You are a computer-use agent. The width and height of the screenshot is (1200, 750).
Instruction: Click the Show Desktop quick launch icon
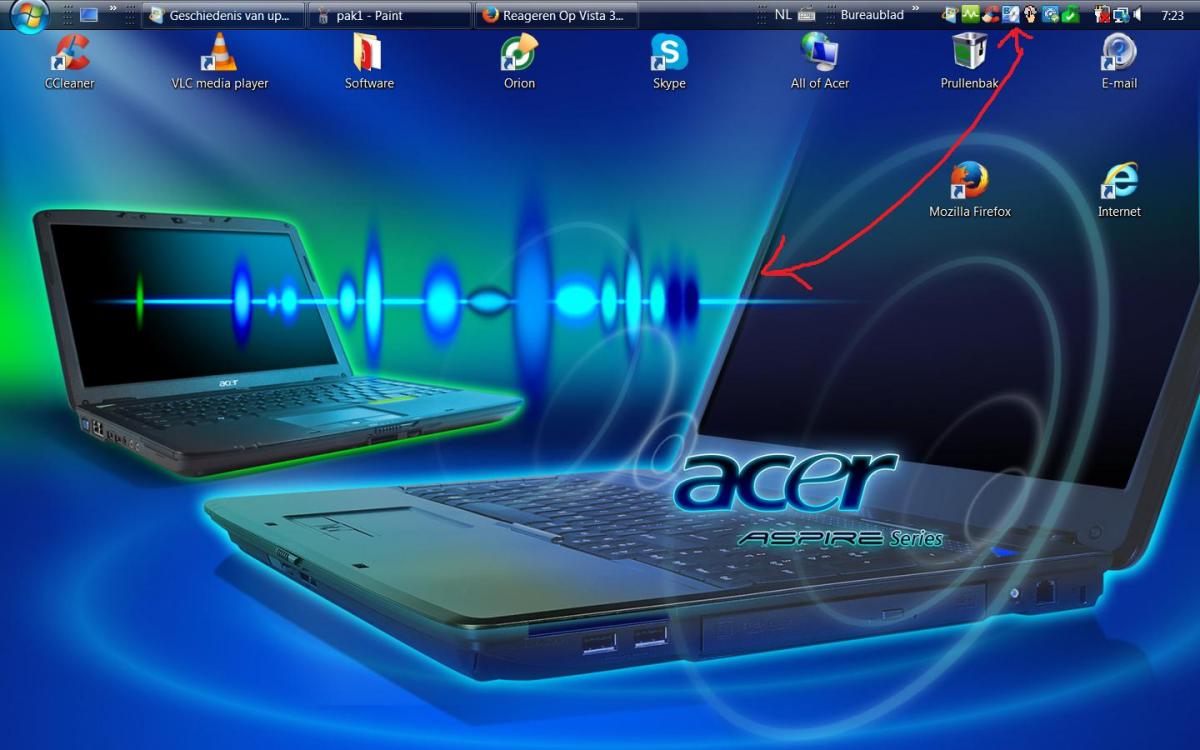(89, 15)
